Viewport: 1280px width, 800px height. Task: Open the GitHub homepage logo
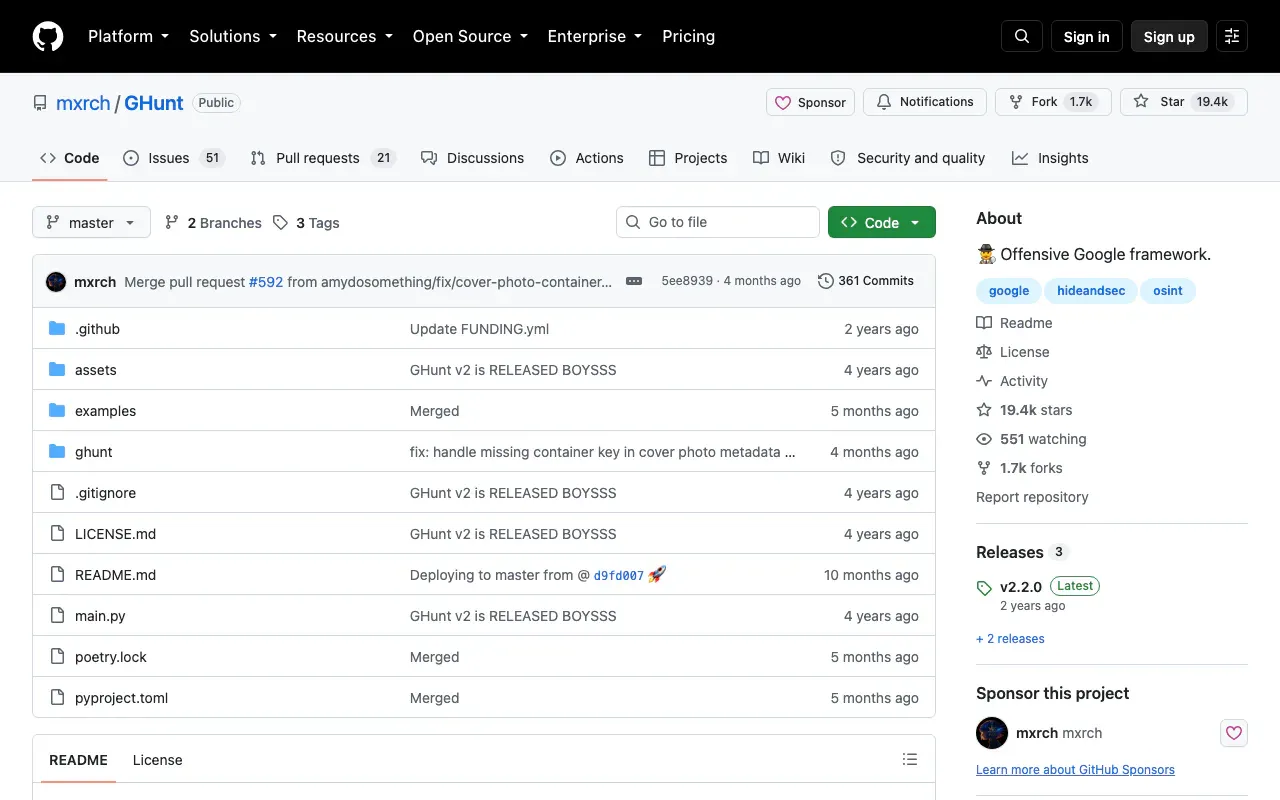(x=48, y=36)
